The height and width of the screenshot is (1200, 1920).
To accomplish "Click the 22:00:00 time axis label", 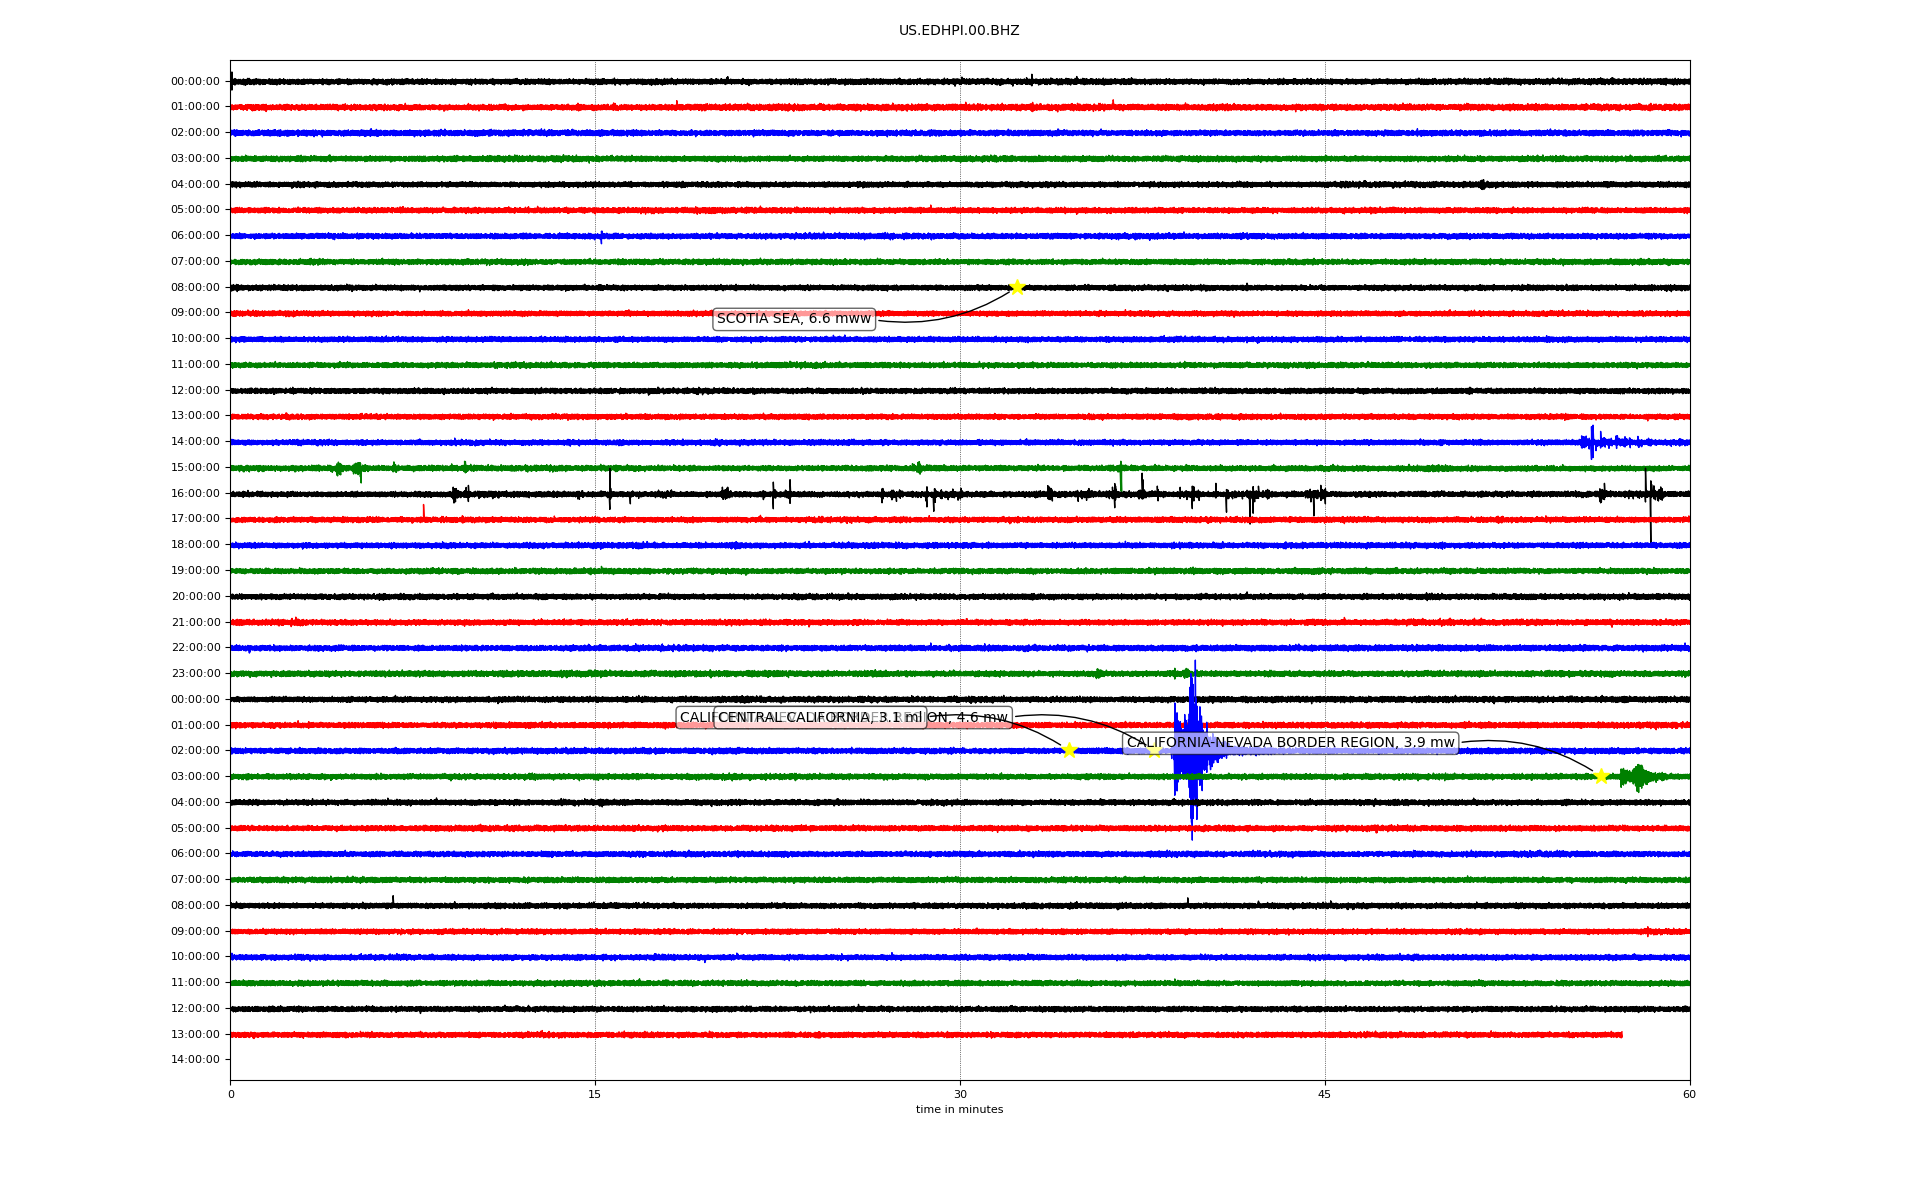I will click(195, 648).
